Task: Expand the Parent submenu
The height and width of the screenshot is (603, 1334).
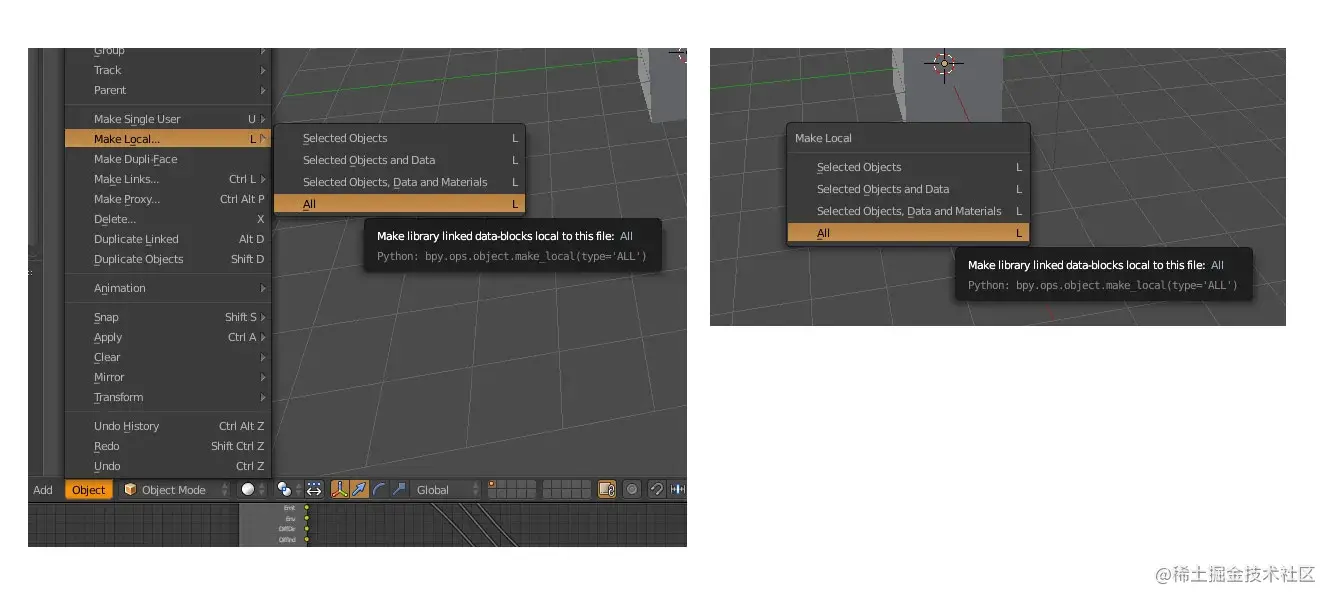Action: (168, 90)
